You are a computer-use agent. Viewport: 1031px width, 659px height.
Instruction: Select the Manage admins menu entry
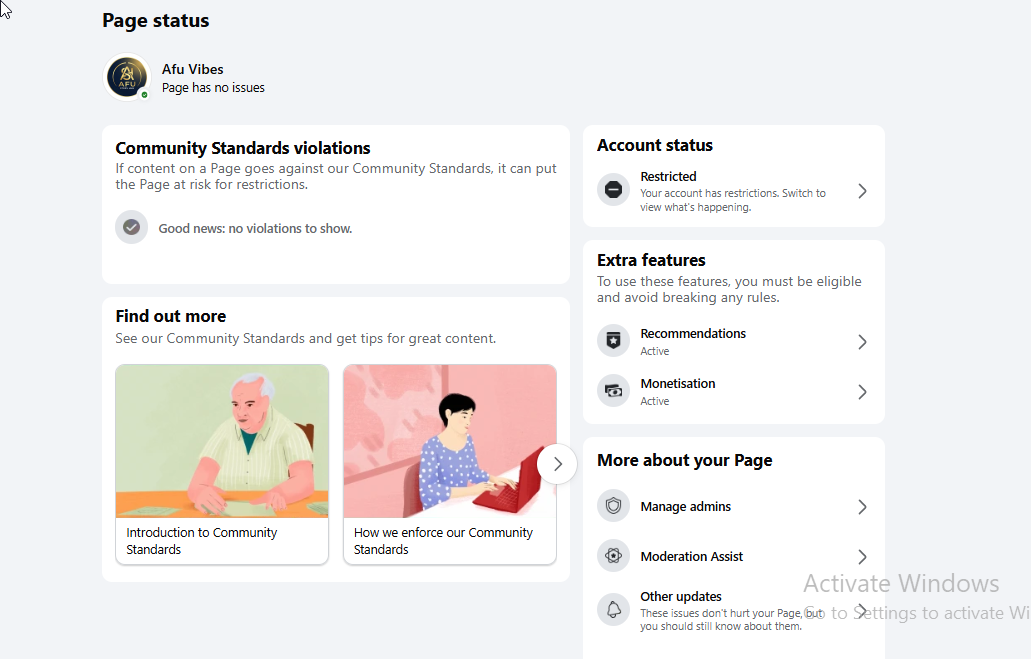[733, 506]
